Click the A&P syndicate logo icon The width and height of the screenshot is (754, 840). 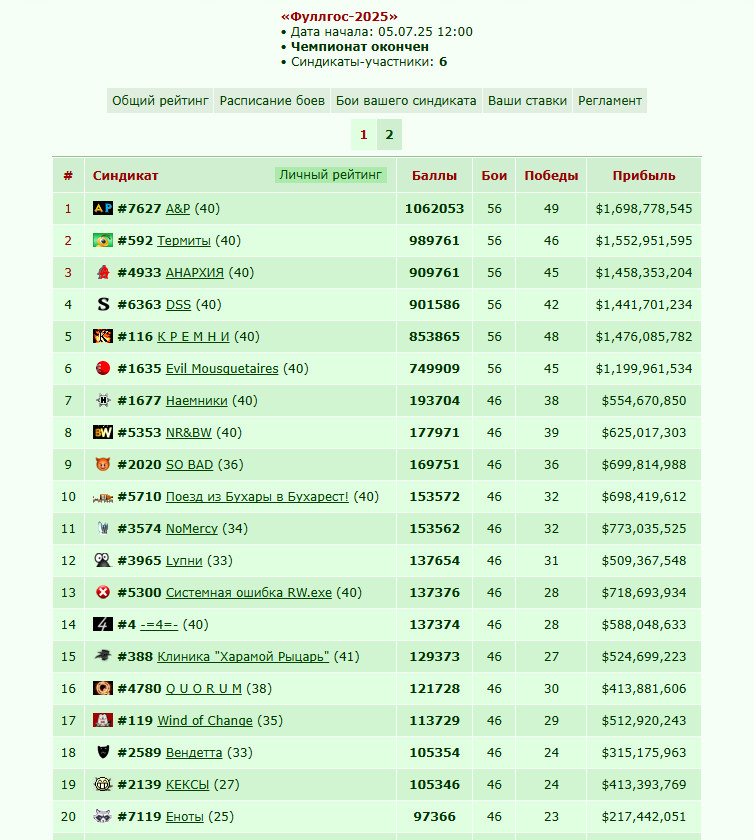coord(102,208)
